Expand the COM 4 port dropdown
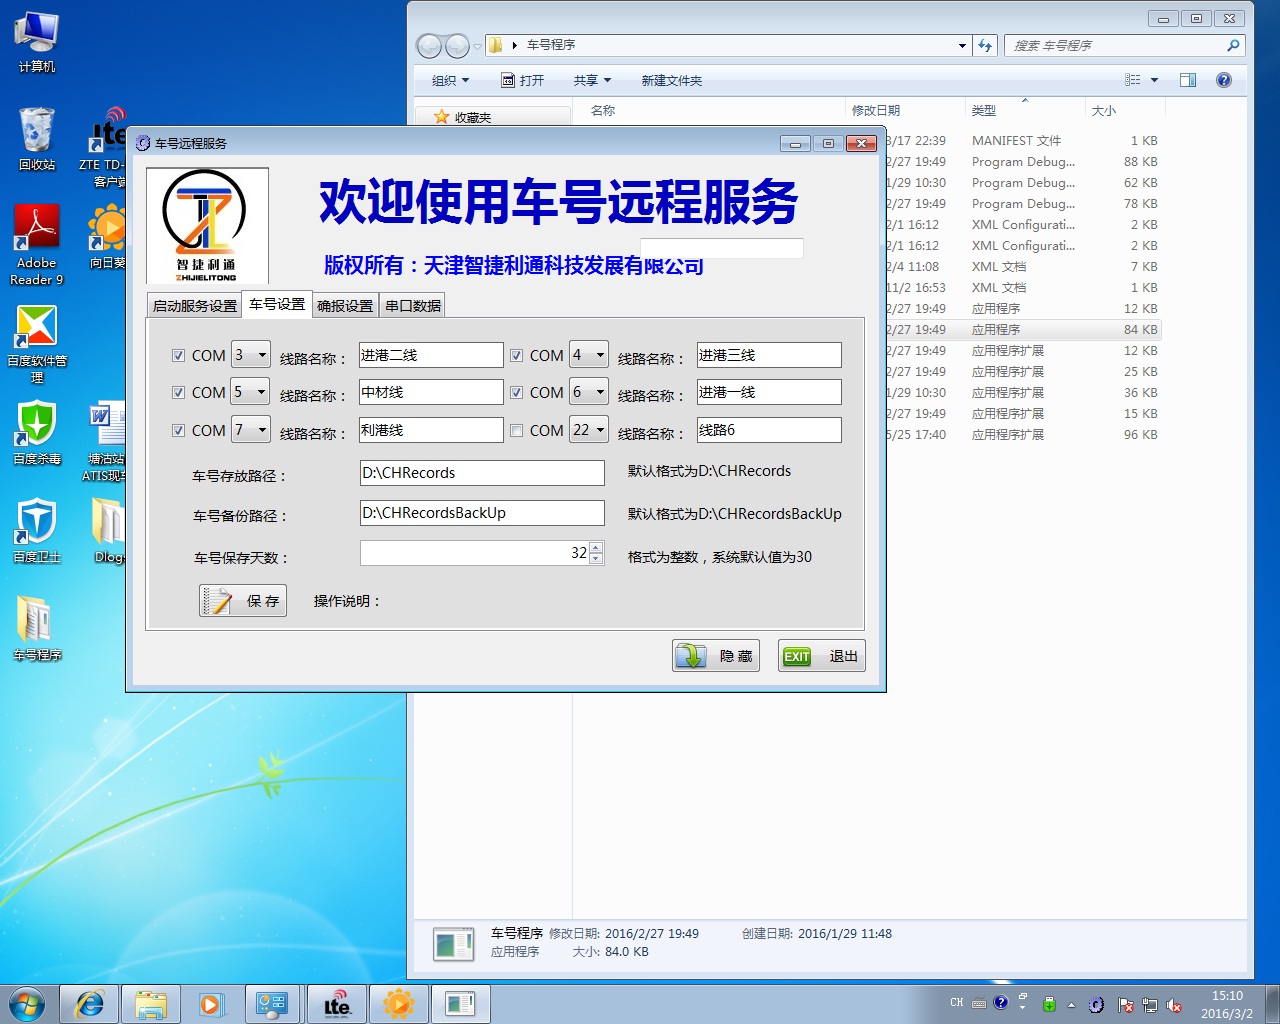Screen dimensions: 1280x1024 600,355
